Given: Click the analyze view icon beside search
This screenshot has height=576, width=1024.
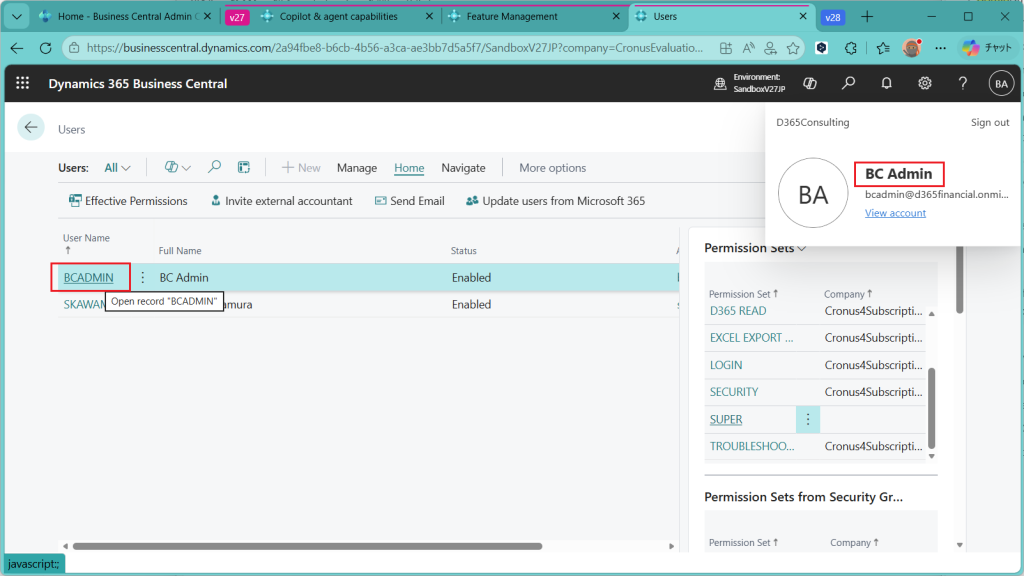Looking at the screenshot, I should click(243, 168).
